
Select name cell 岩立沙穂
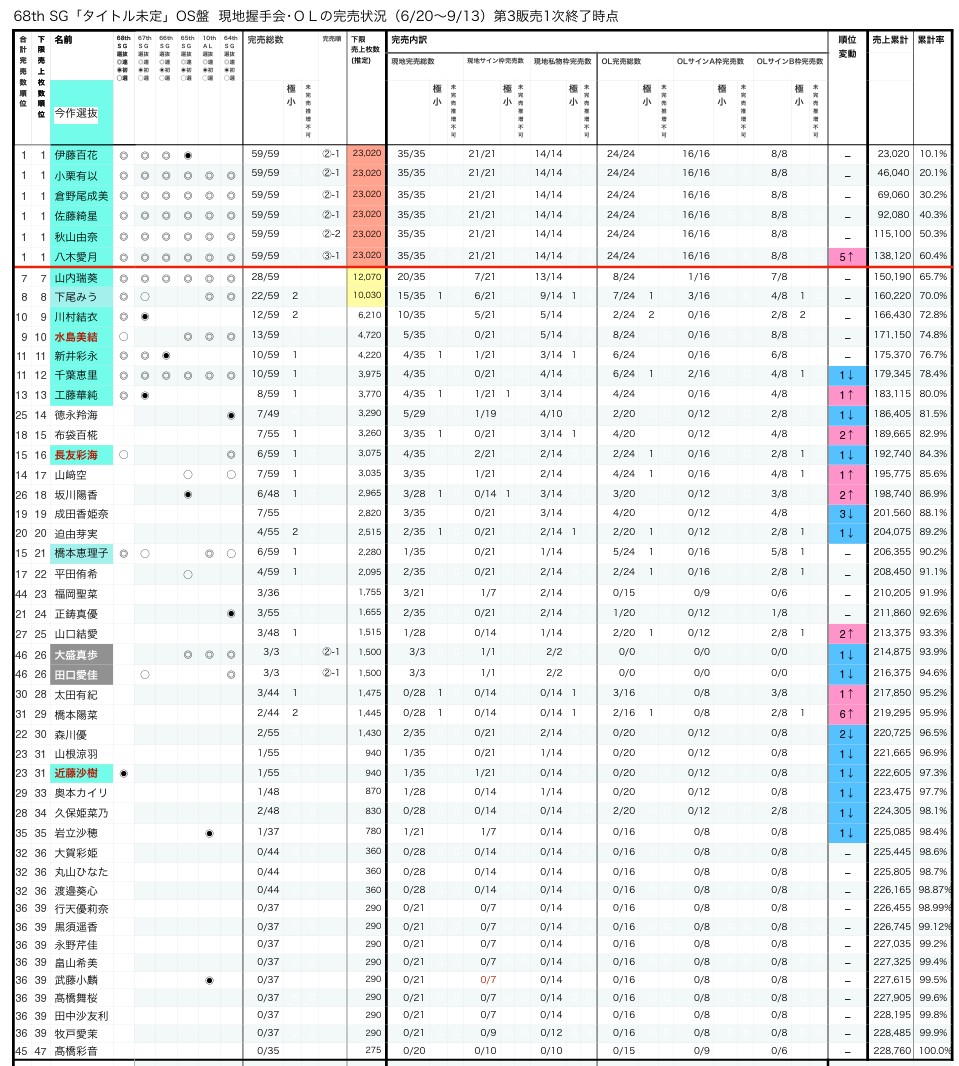tap(82, 833)
